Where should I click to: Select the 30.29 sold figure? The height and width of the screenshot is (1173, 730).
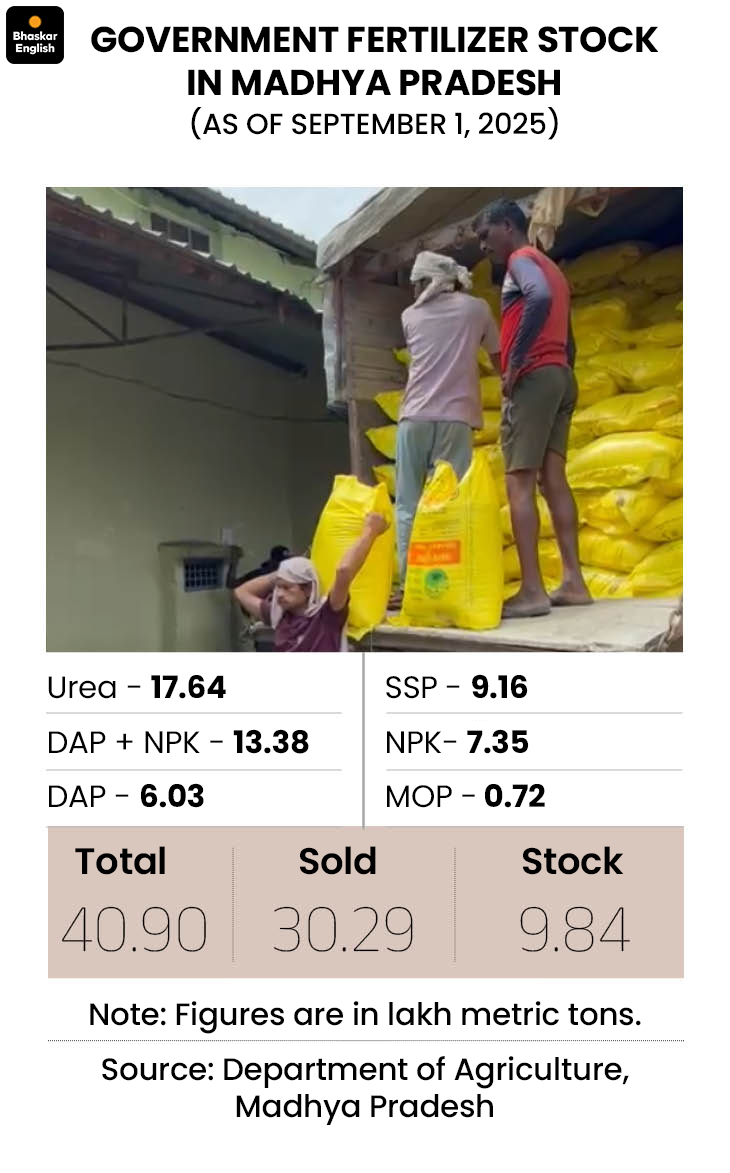(343, 930)
